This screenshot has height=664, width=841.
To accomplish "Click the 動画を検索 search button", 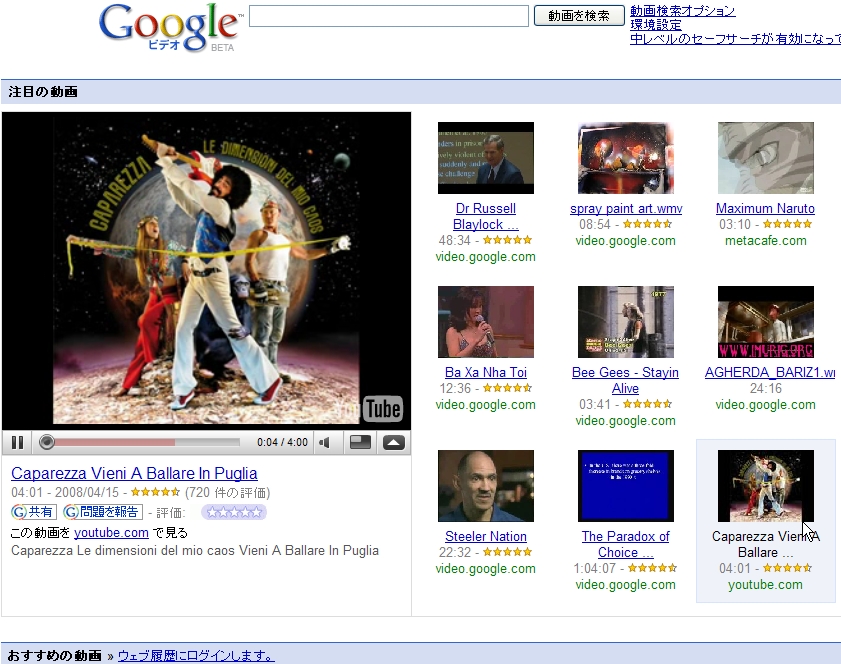I will (x=579, y=16).
